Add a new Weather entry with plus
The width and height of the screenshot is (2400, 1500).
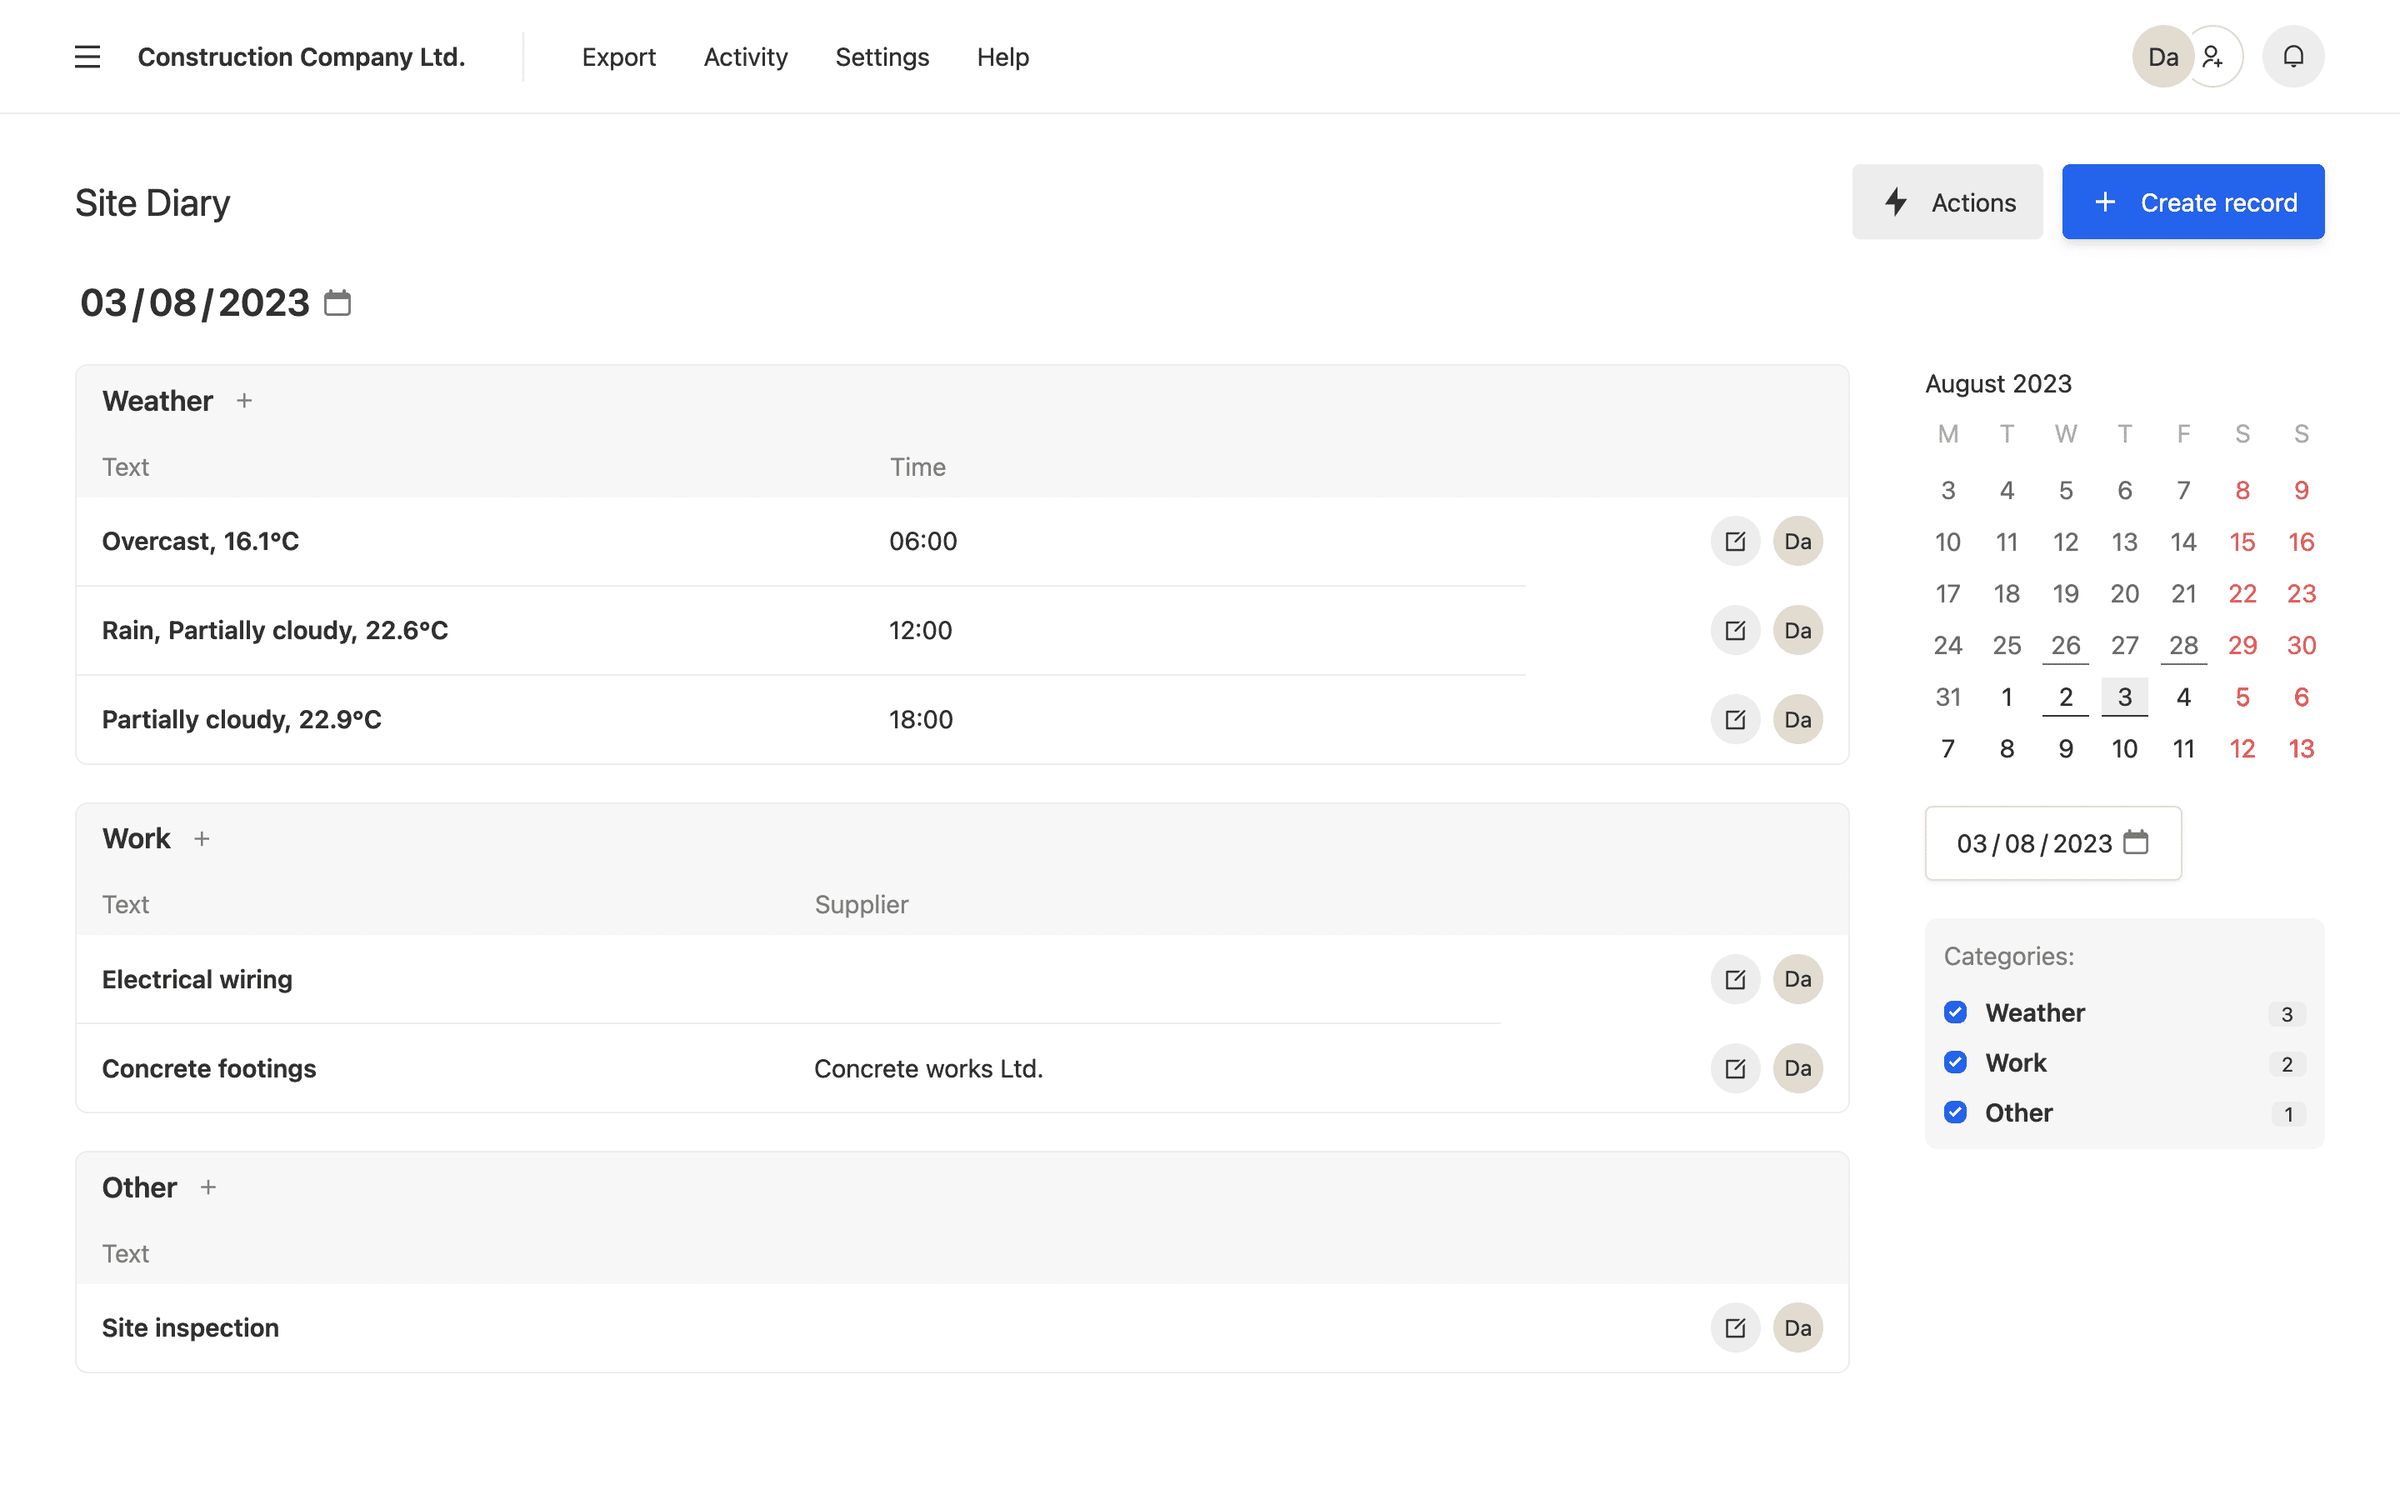click(x=244, y=400)
